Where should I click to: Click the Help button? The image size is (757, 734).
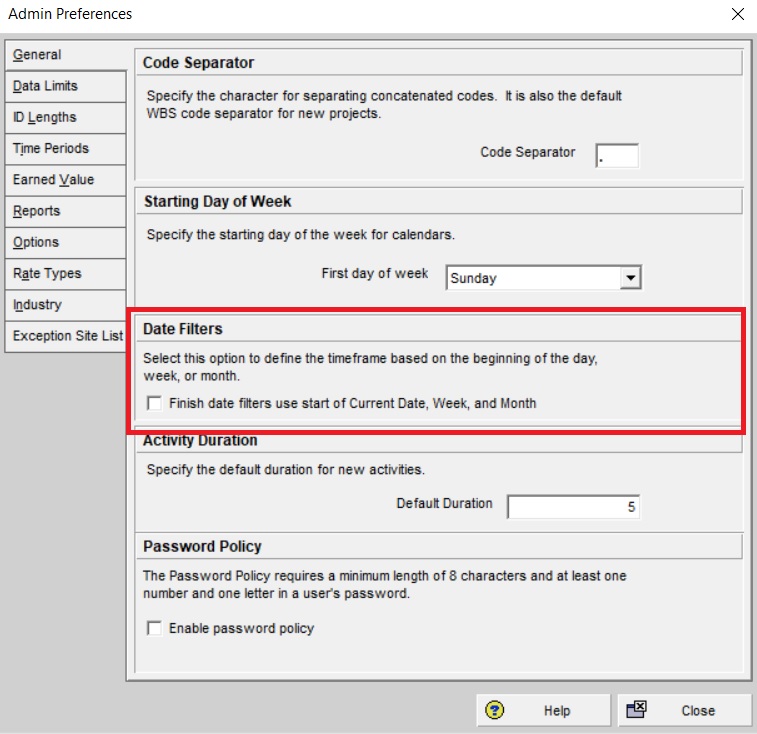tap(544, 710)
